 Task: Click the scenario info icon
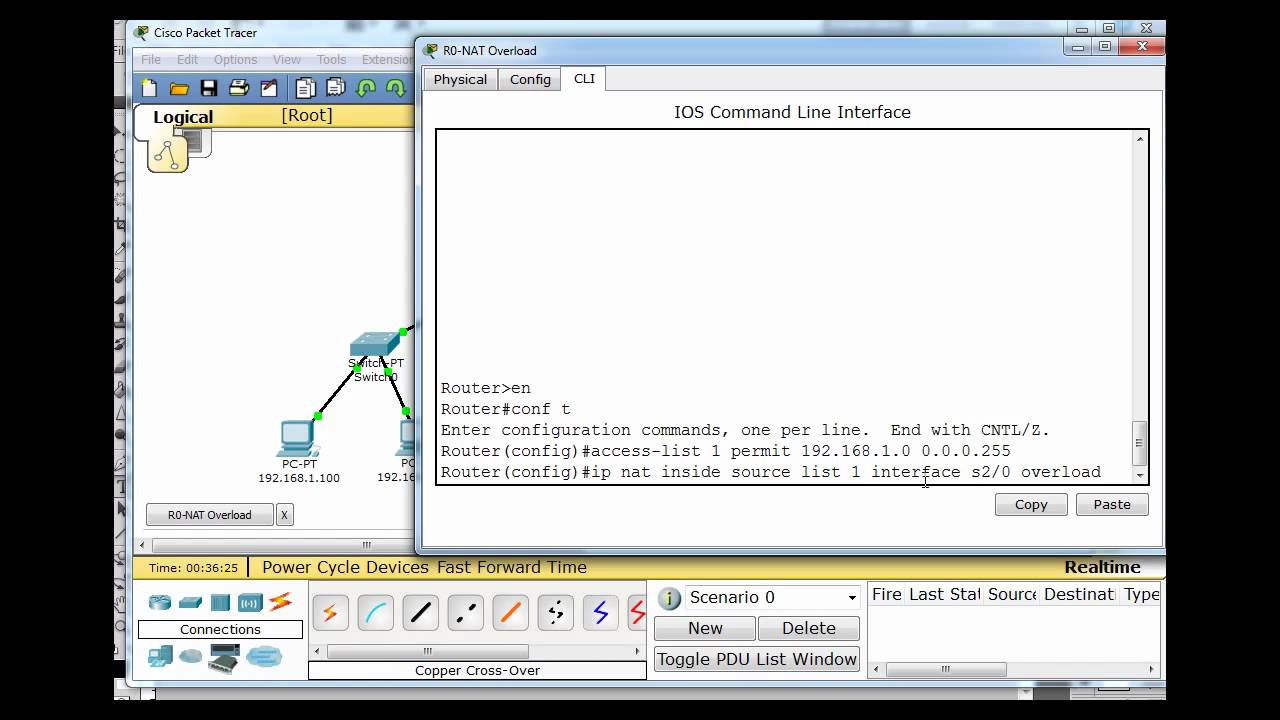(669, 598)
